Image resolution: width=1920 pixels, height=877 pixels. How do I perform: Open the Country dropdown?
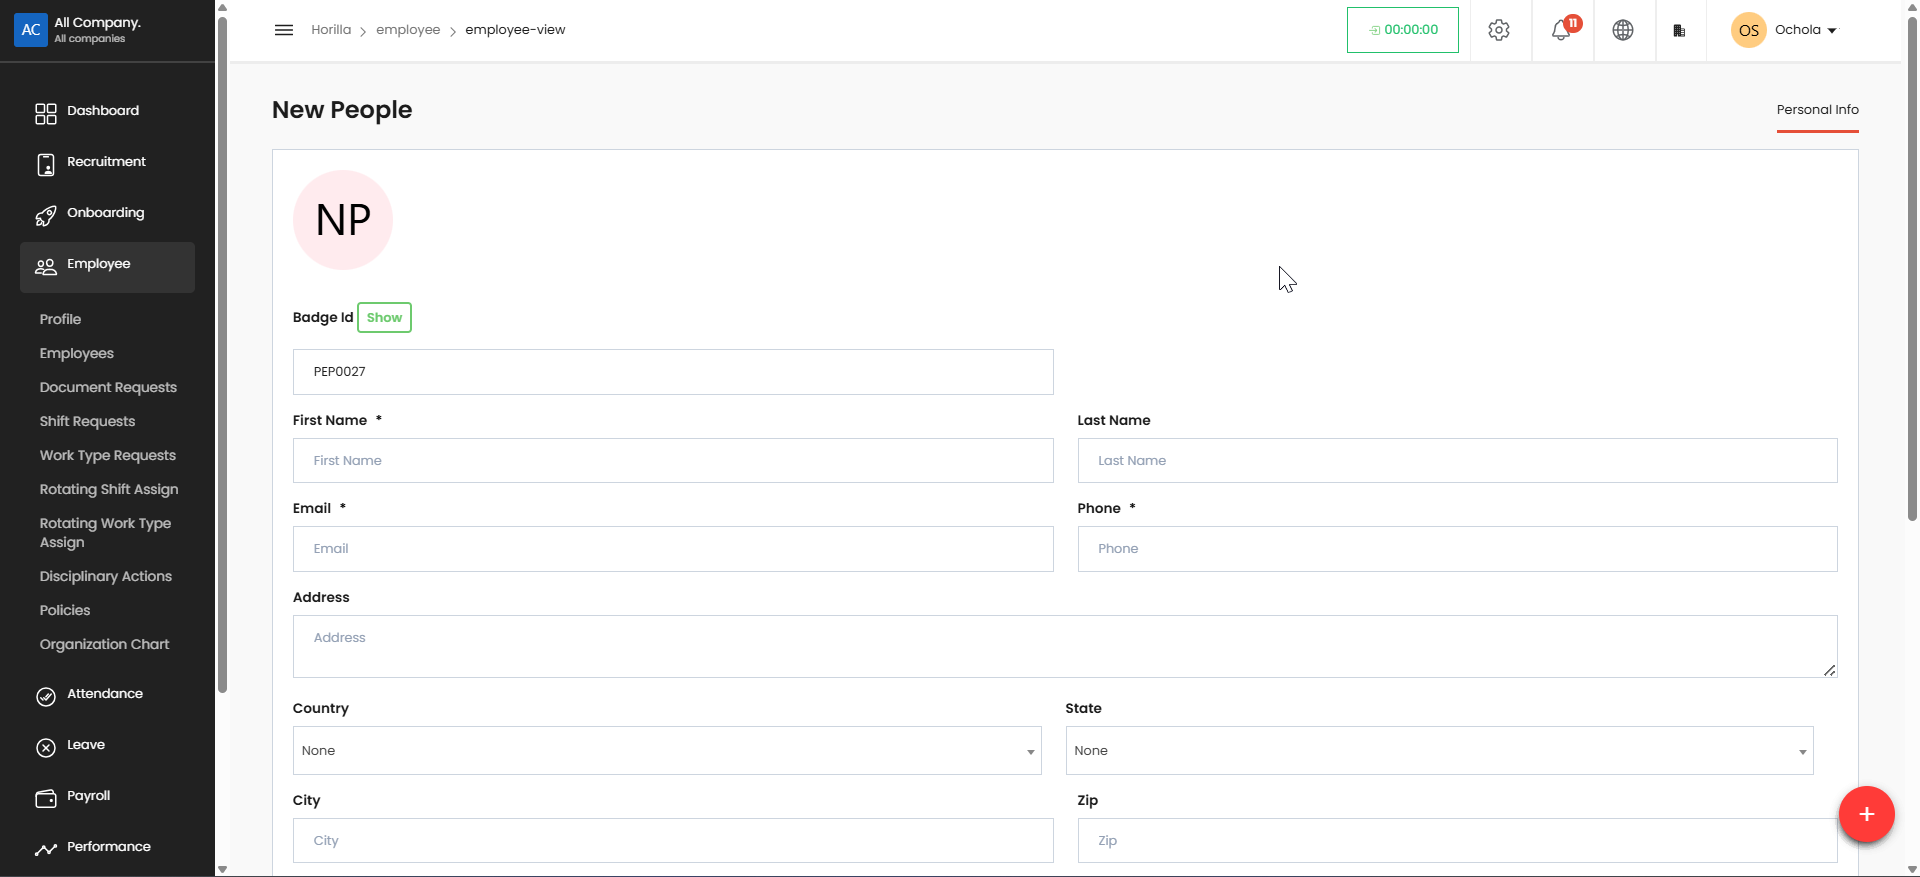[667, 750]
